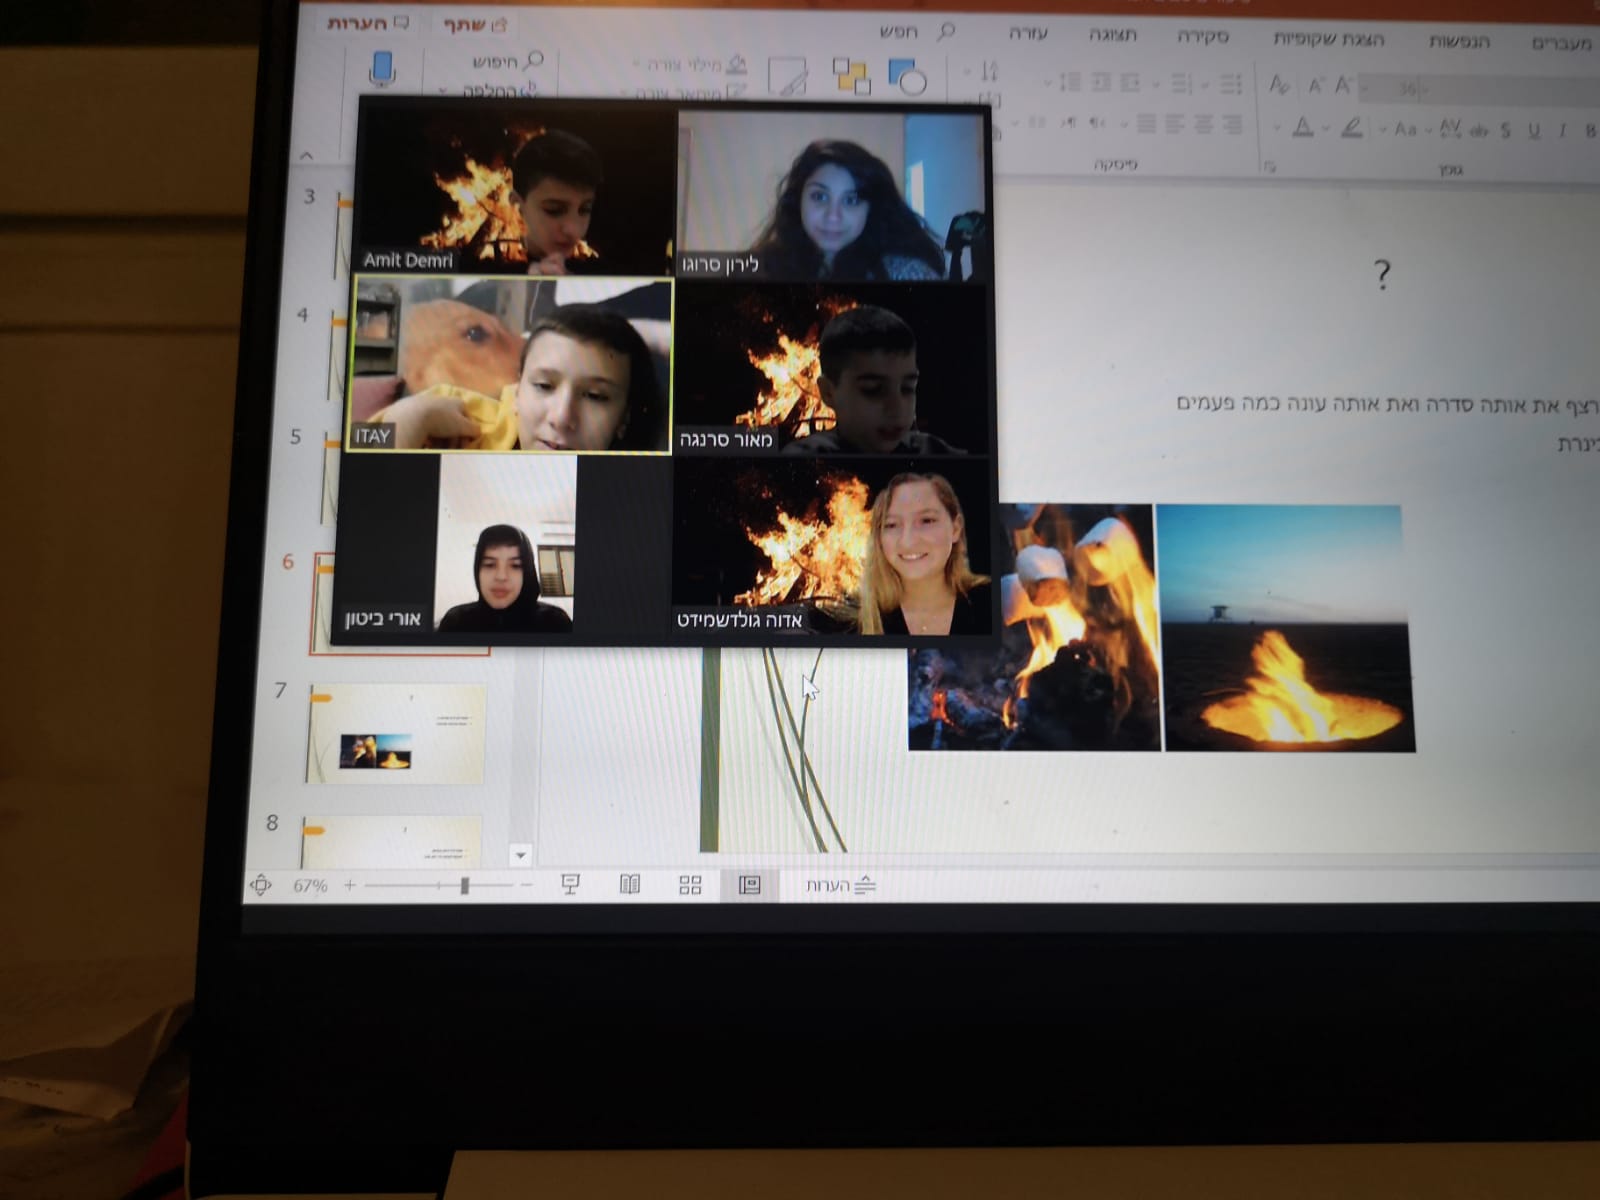The width and height of the screenshot is (1600, 1200).
Task: Toggle italic I formatting
Action: point(1562,130)
